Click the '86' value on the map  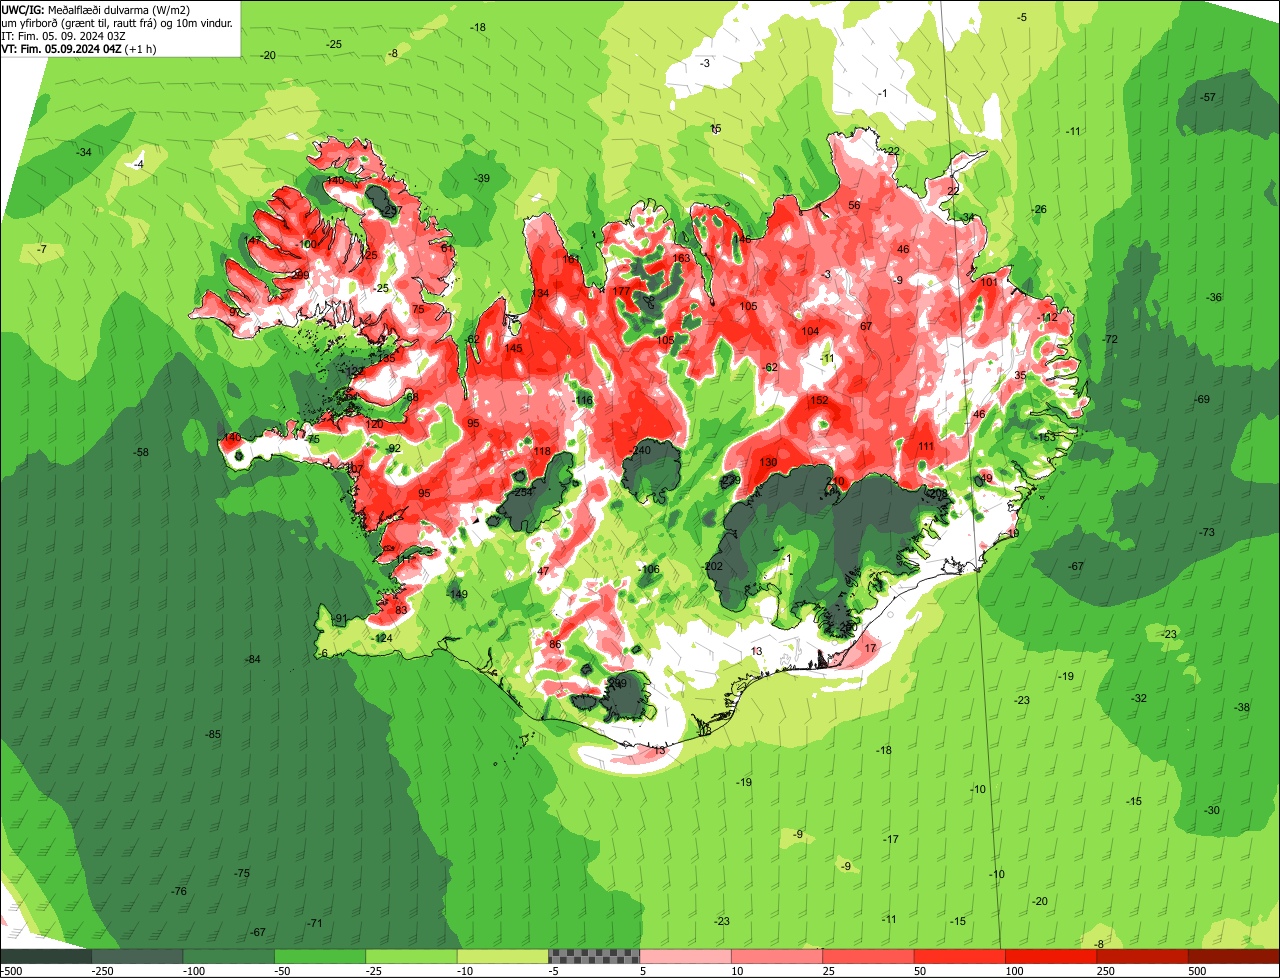click(x=555, y=645)
